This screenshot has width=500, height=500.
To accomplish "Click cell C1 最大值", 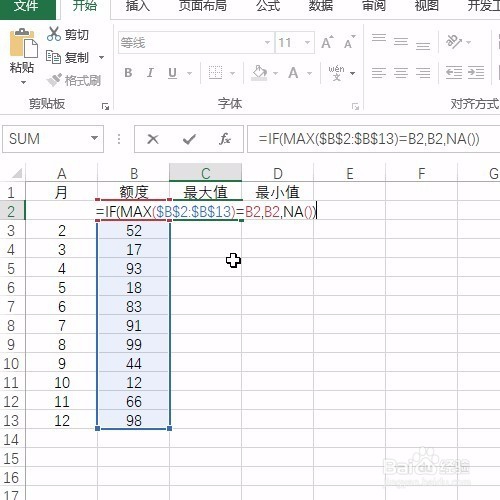I will pos(206,192).
